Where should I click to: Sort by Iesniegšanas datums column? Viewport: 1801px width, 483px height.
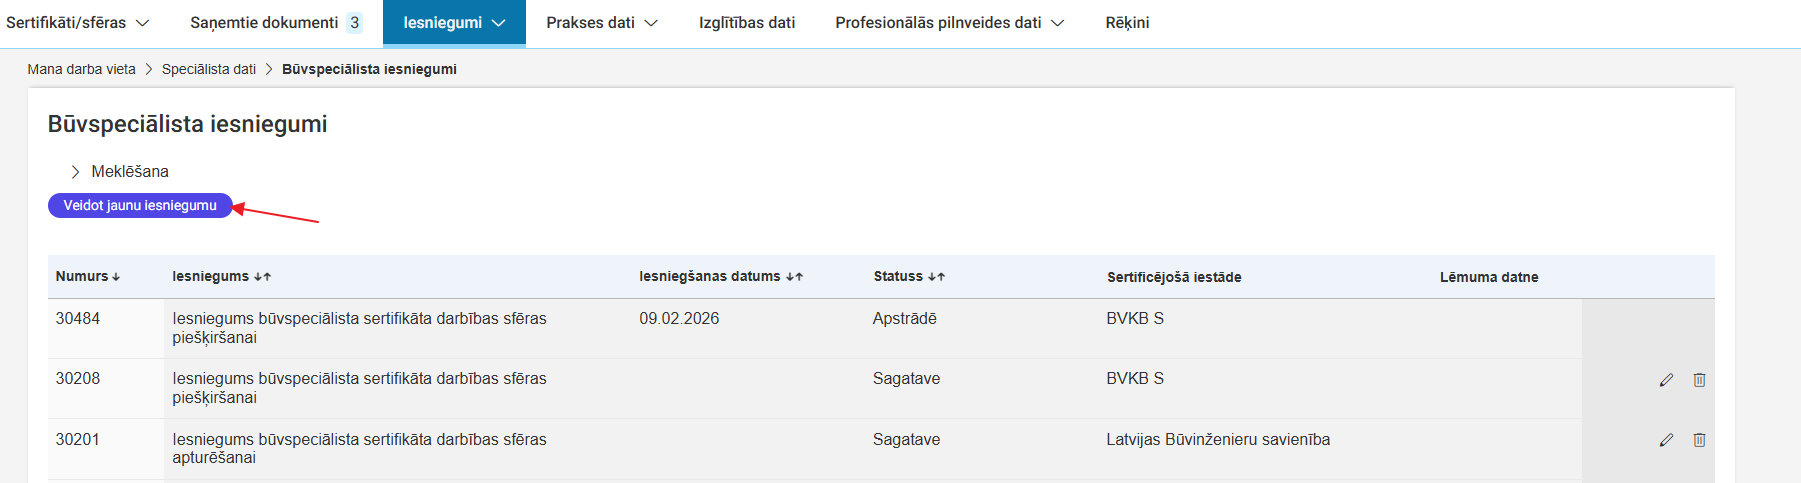point(721,277)
